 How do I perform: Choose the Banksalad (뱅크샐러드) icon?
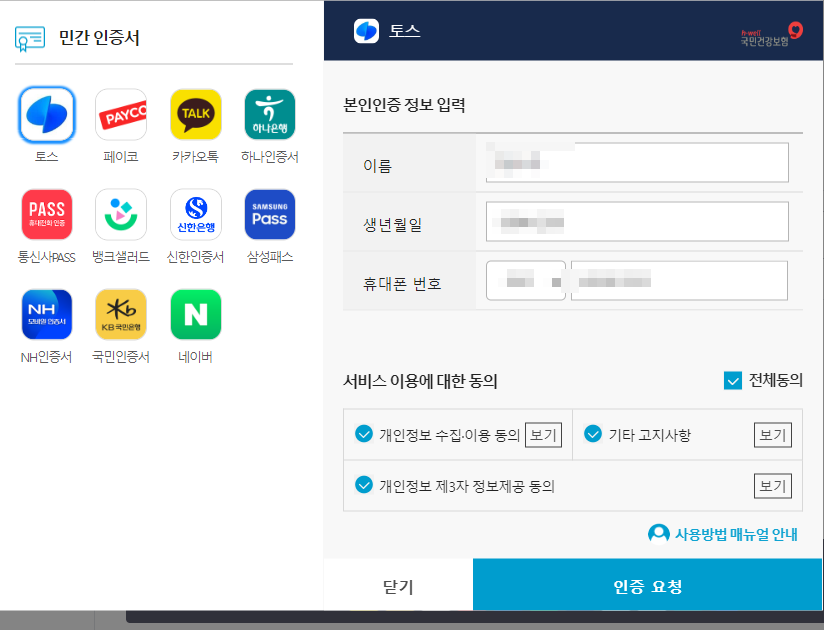(121, 214)
